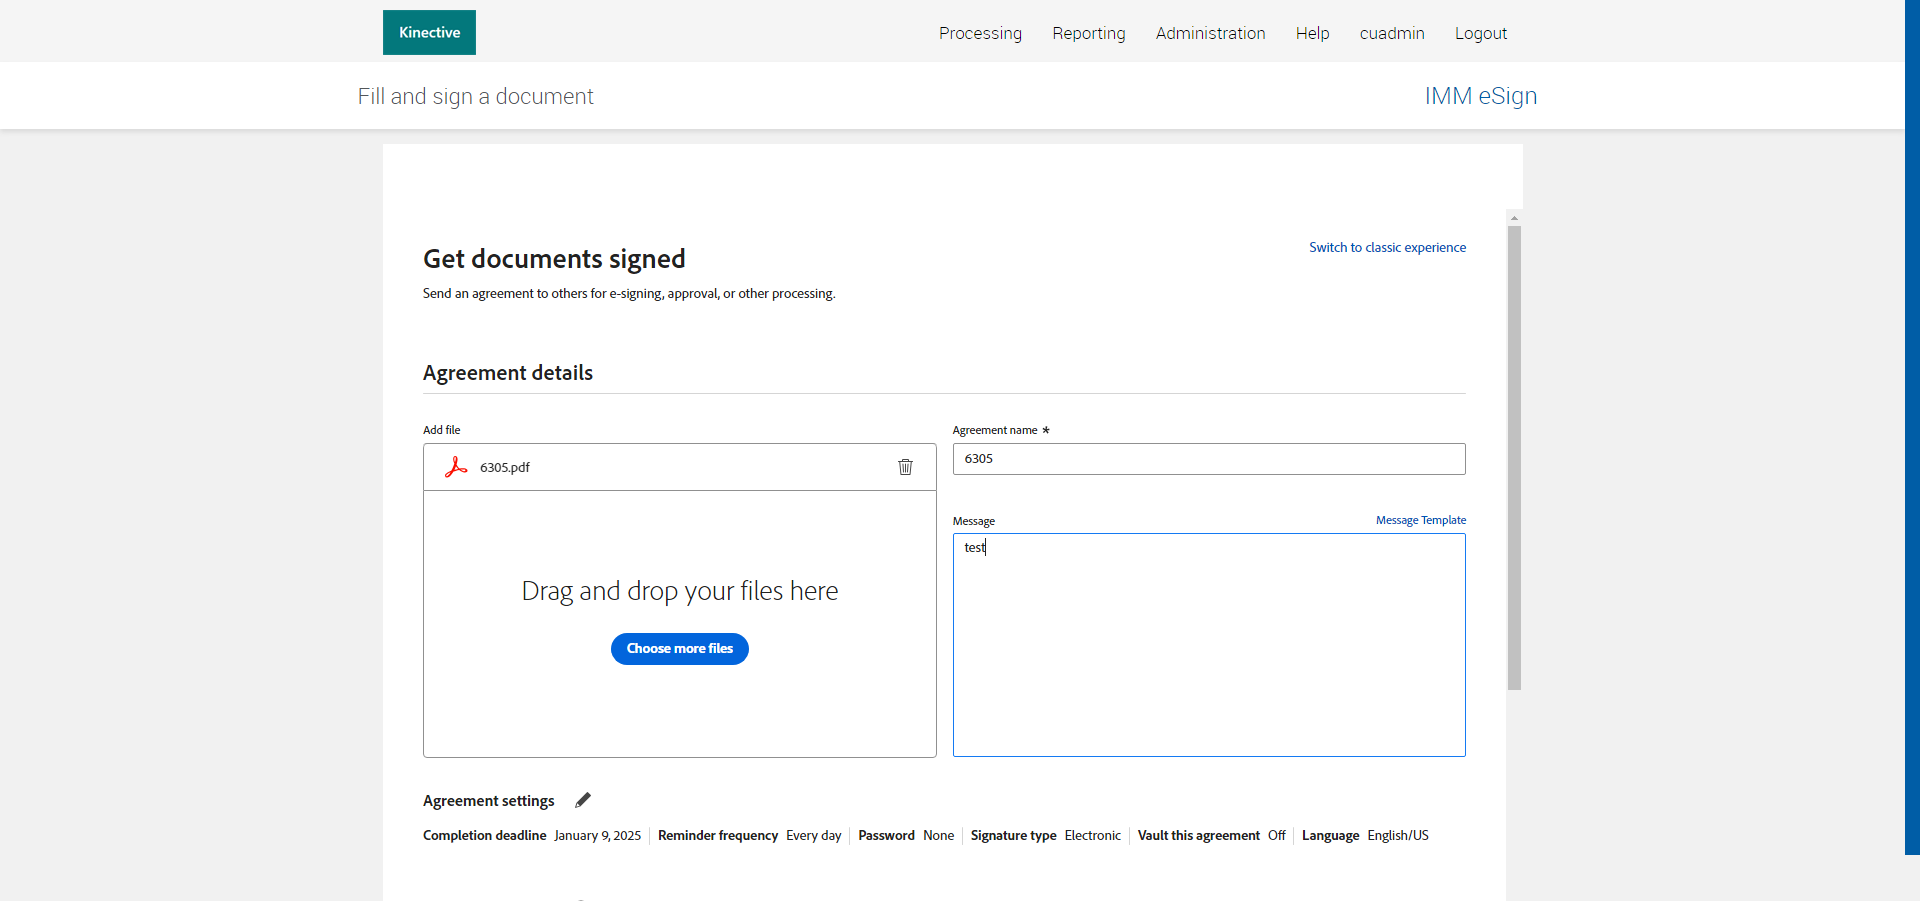1920x901 pixels.
Task: Open the Help menu
Action: click(1312, 33)
